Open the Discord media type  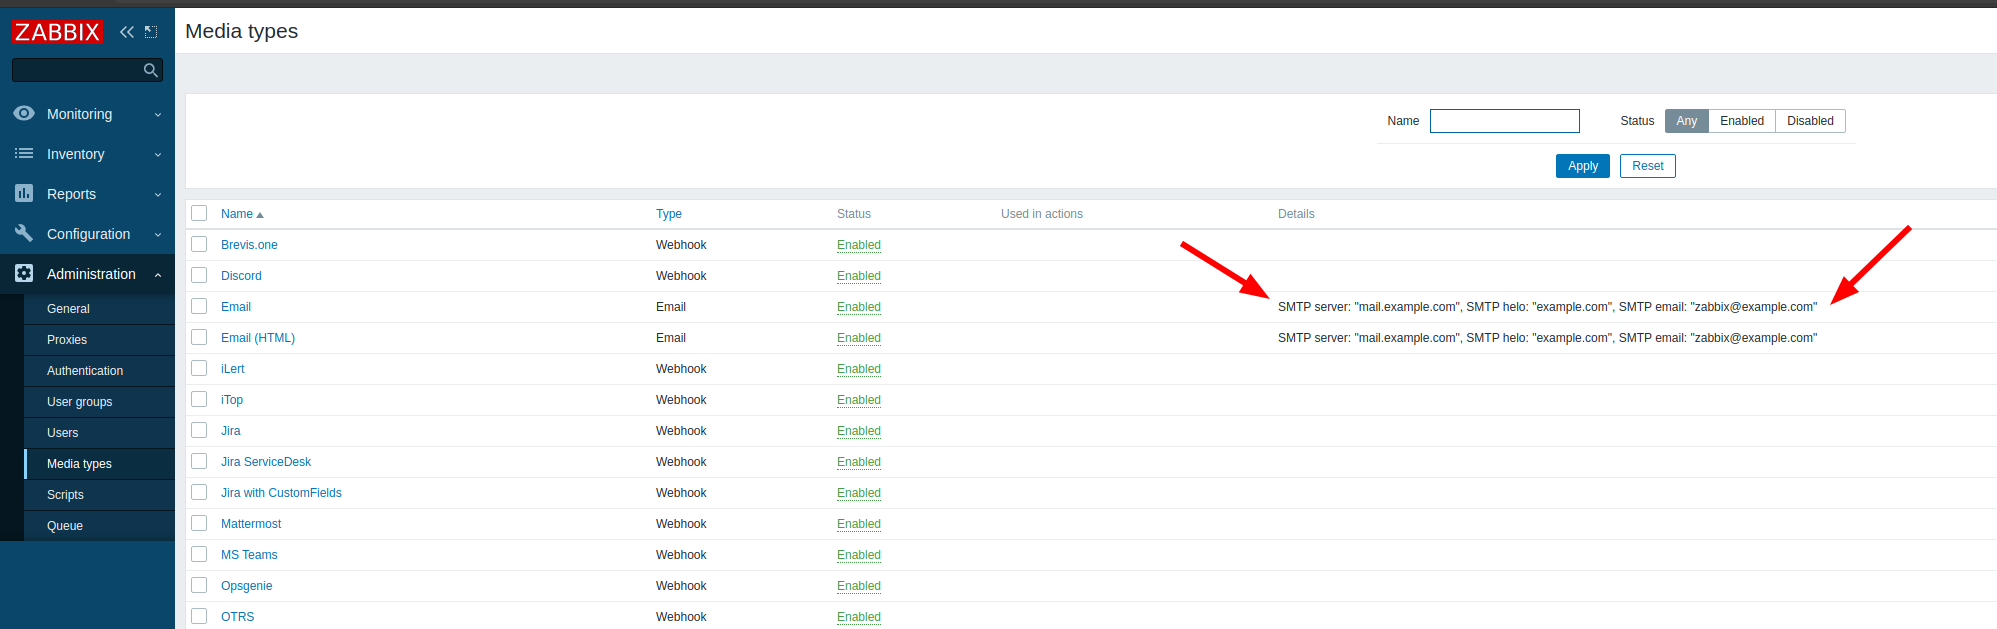[x=241, y=276]
